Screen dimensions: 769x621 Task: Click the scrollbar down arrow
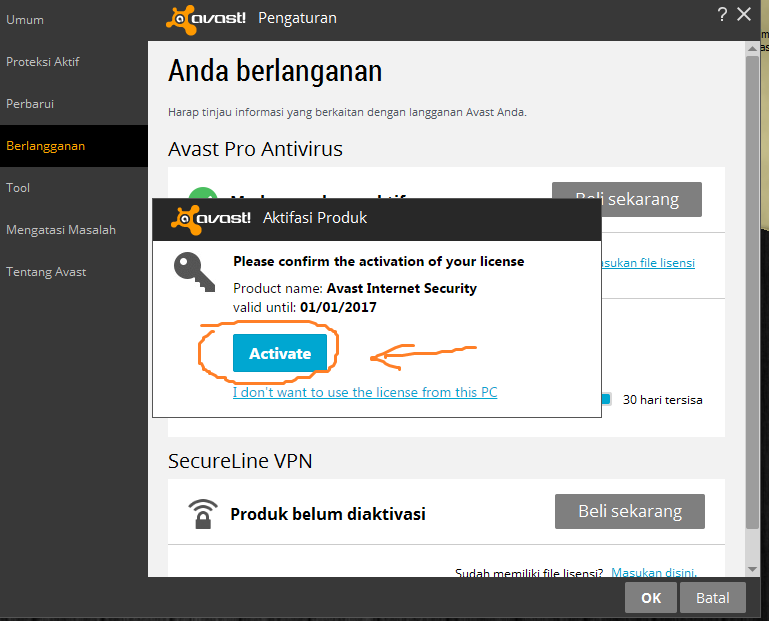[x=752, y=569]
